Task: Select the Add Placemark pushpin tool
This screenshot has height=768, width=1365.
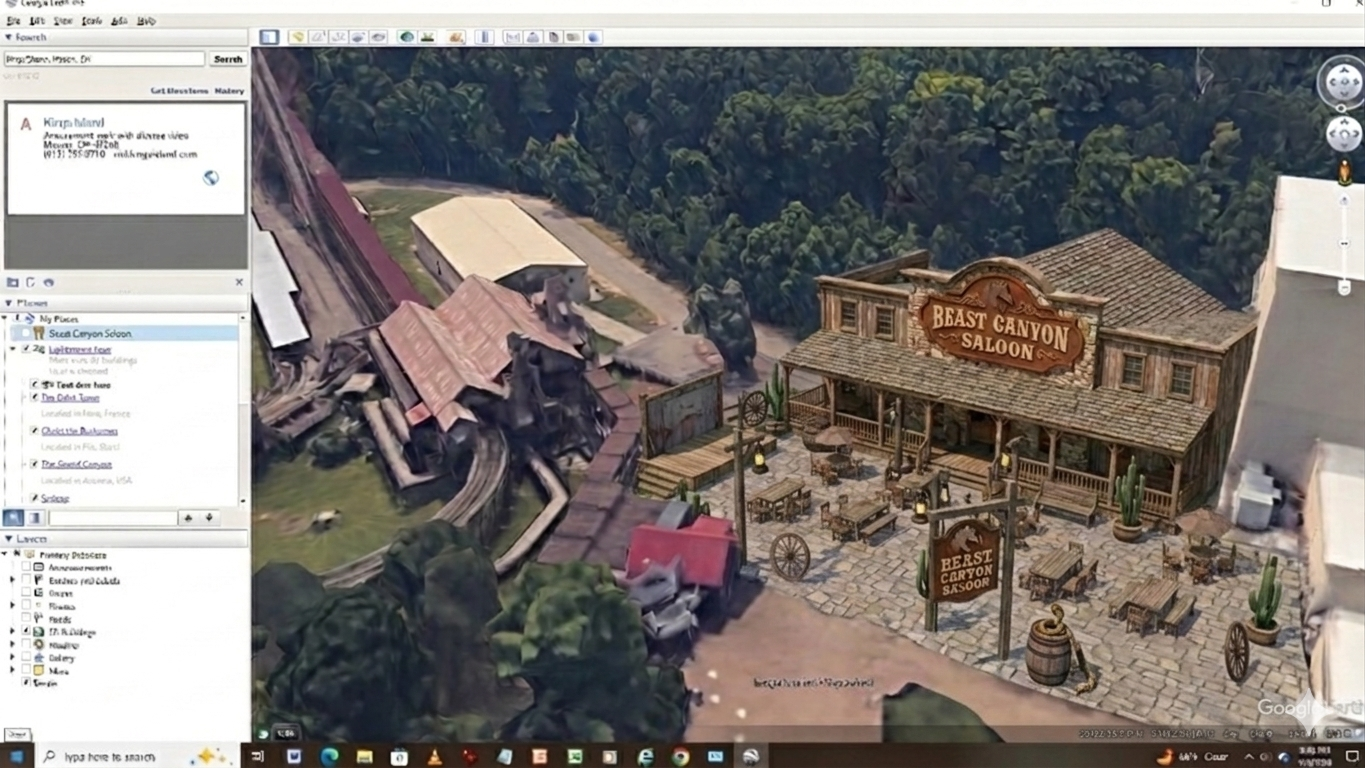Action: coord(297,37)
